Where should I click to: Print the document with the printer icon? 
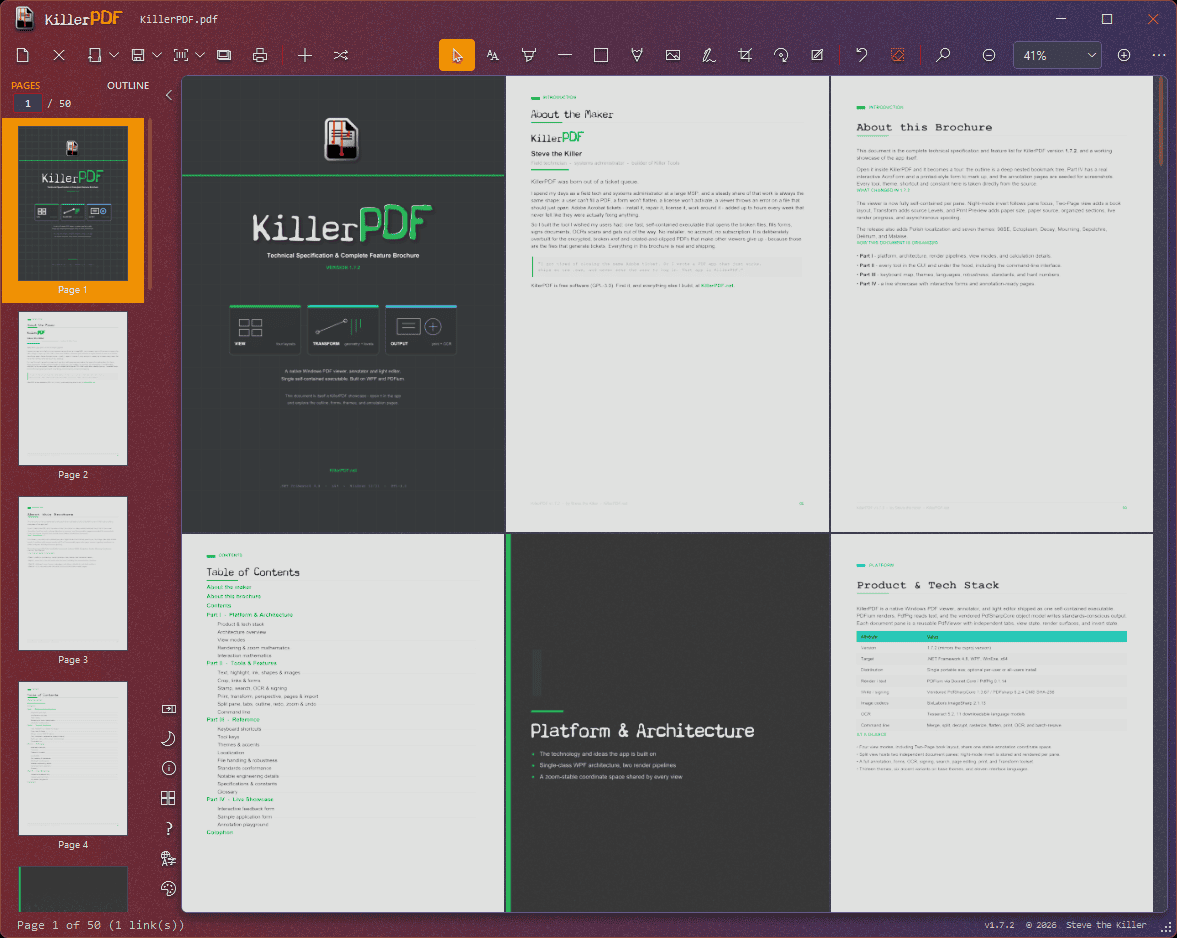point(260,56)
